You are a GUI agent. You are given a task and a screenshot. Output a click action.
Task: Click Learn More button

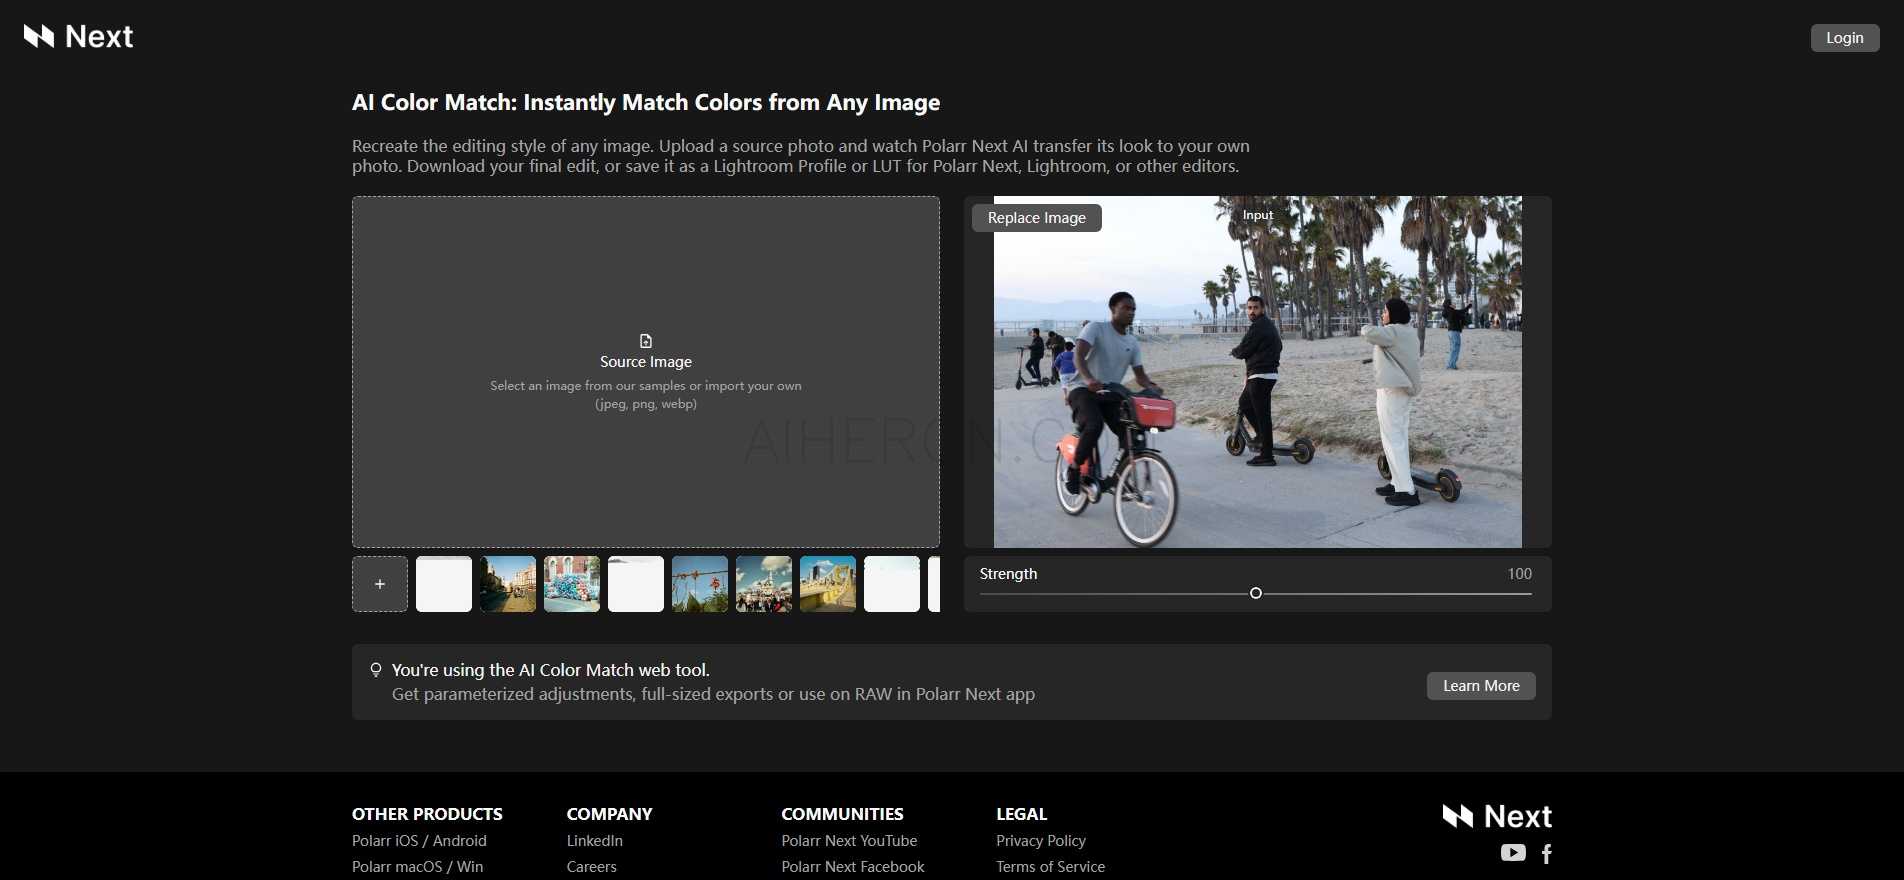[x=1481, y=686]
